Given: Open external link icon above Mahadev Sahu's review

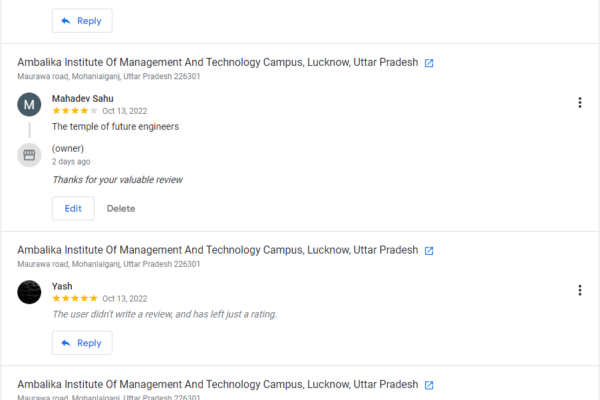Looking at the screenshot, I should point(429,63).
